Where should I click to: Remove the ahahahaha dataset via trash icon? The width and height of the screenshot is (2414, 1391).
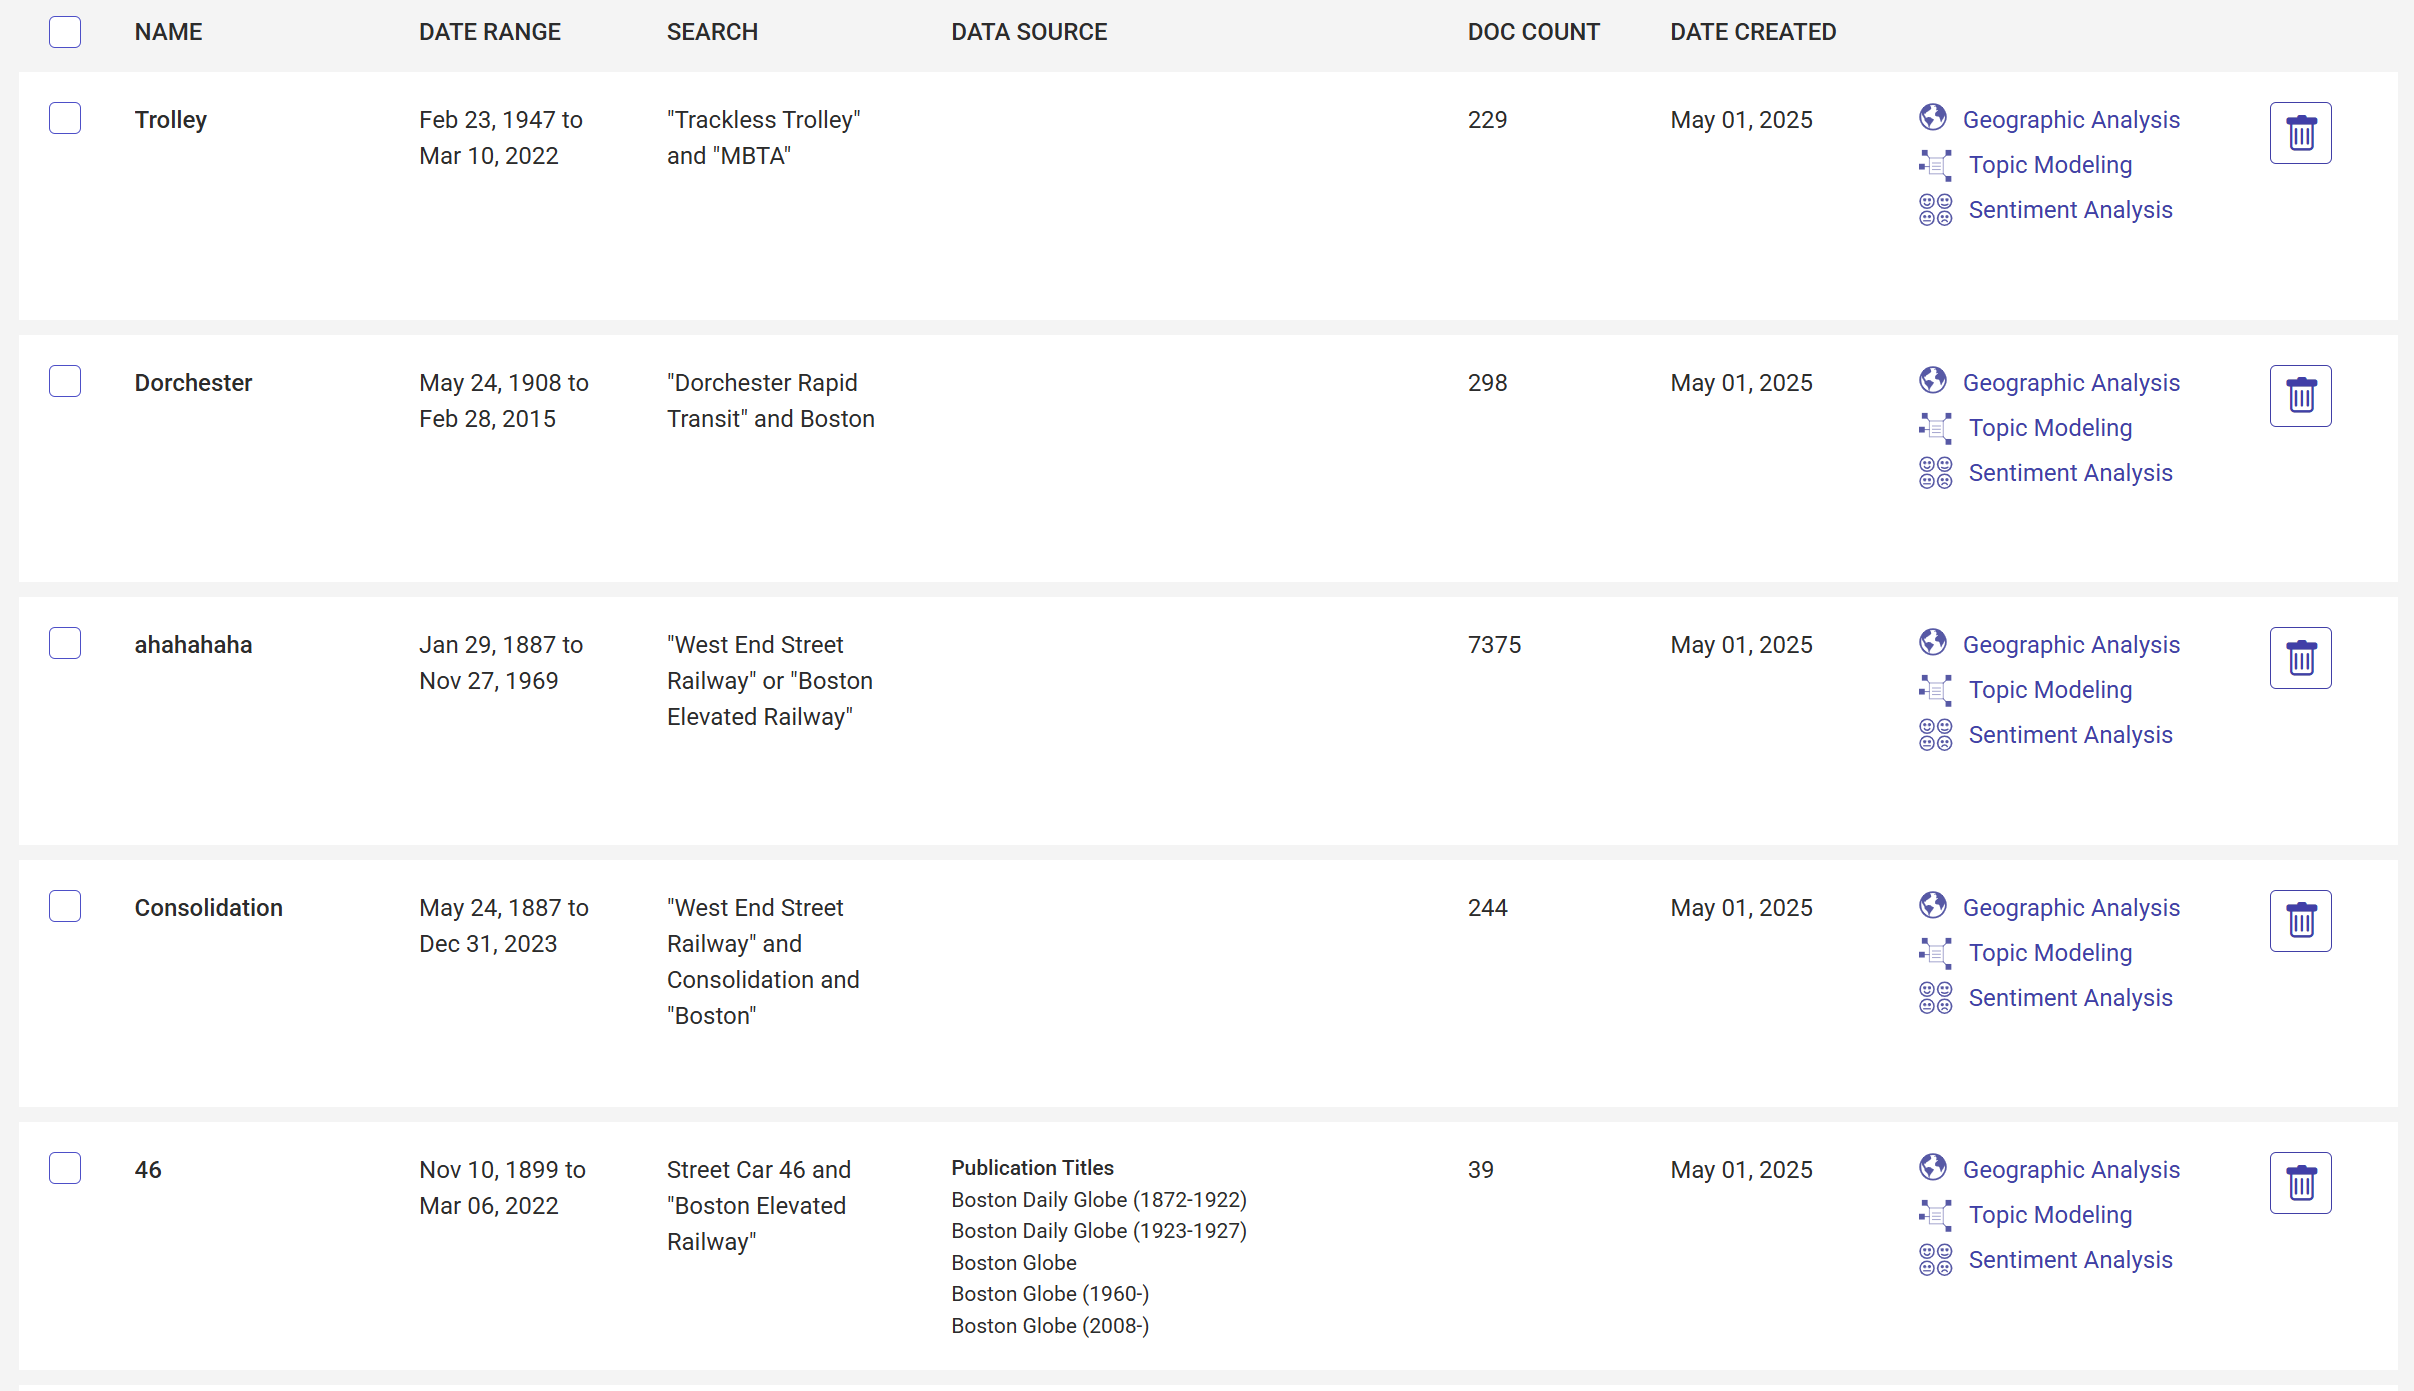[x=2300, y=658]
